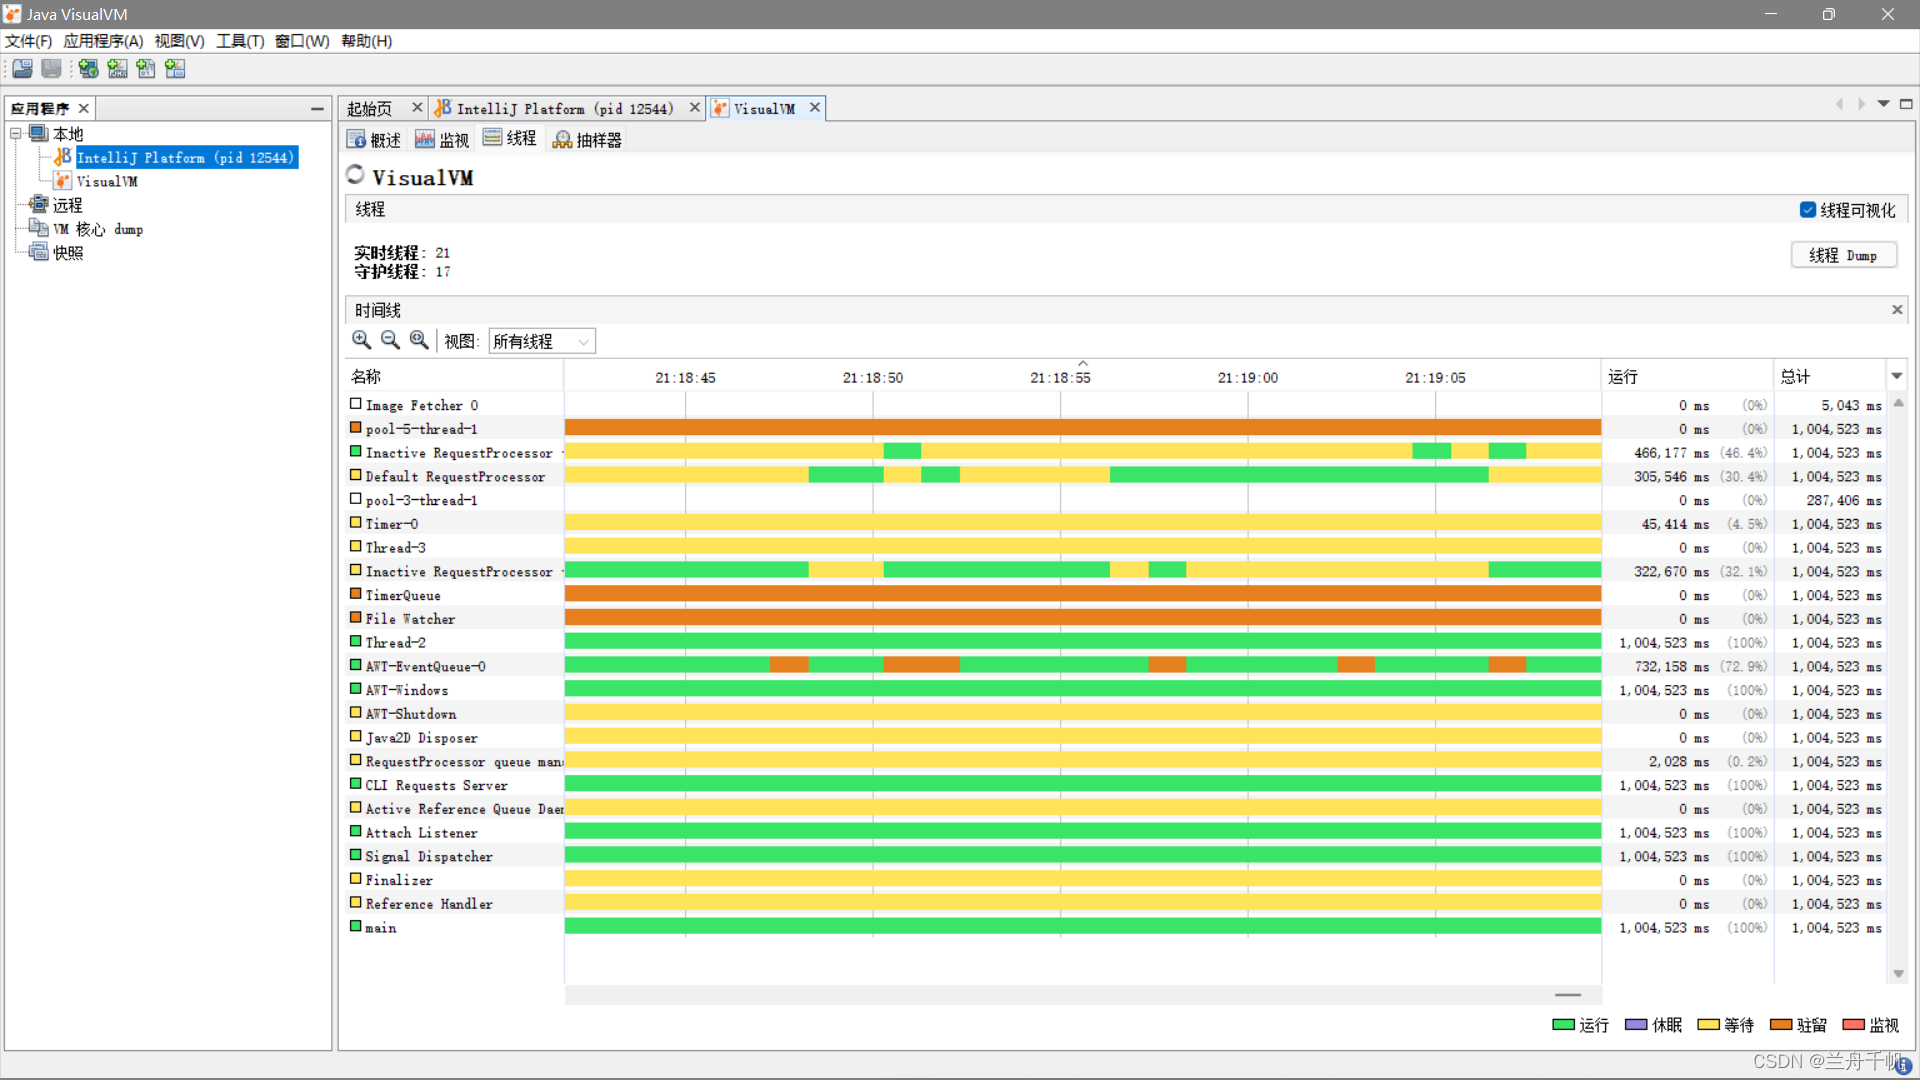
Task: Click the first toolbar load snapshot icon
Action: pos(22,69)
